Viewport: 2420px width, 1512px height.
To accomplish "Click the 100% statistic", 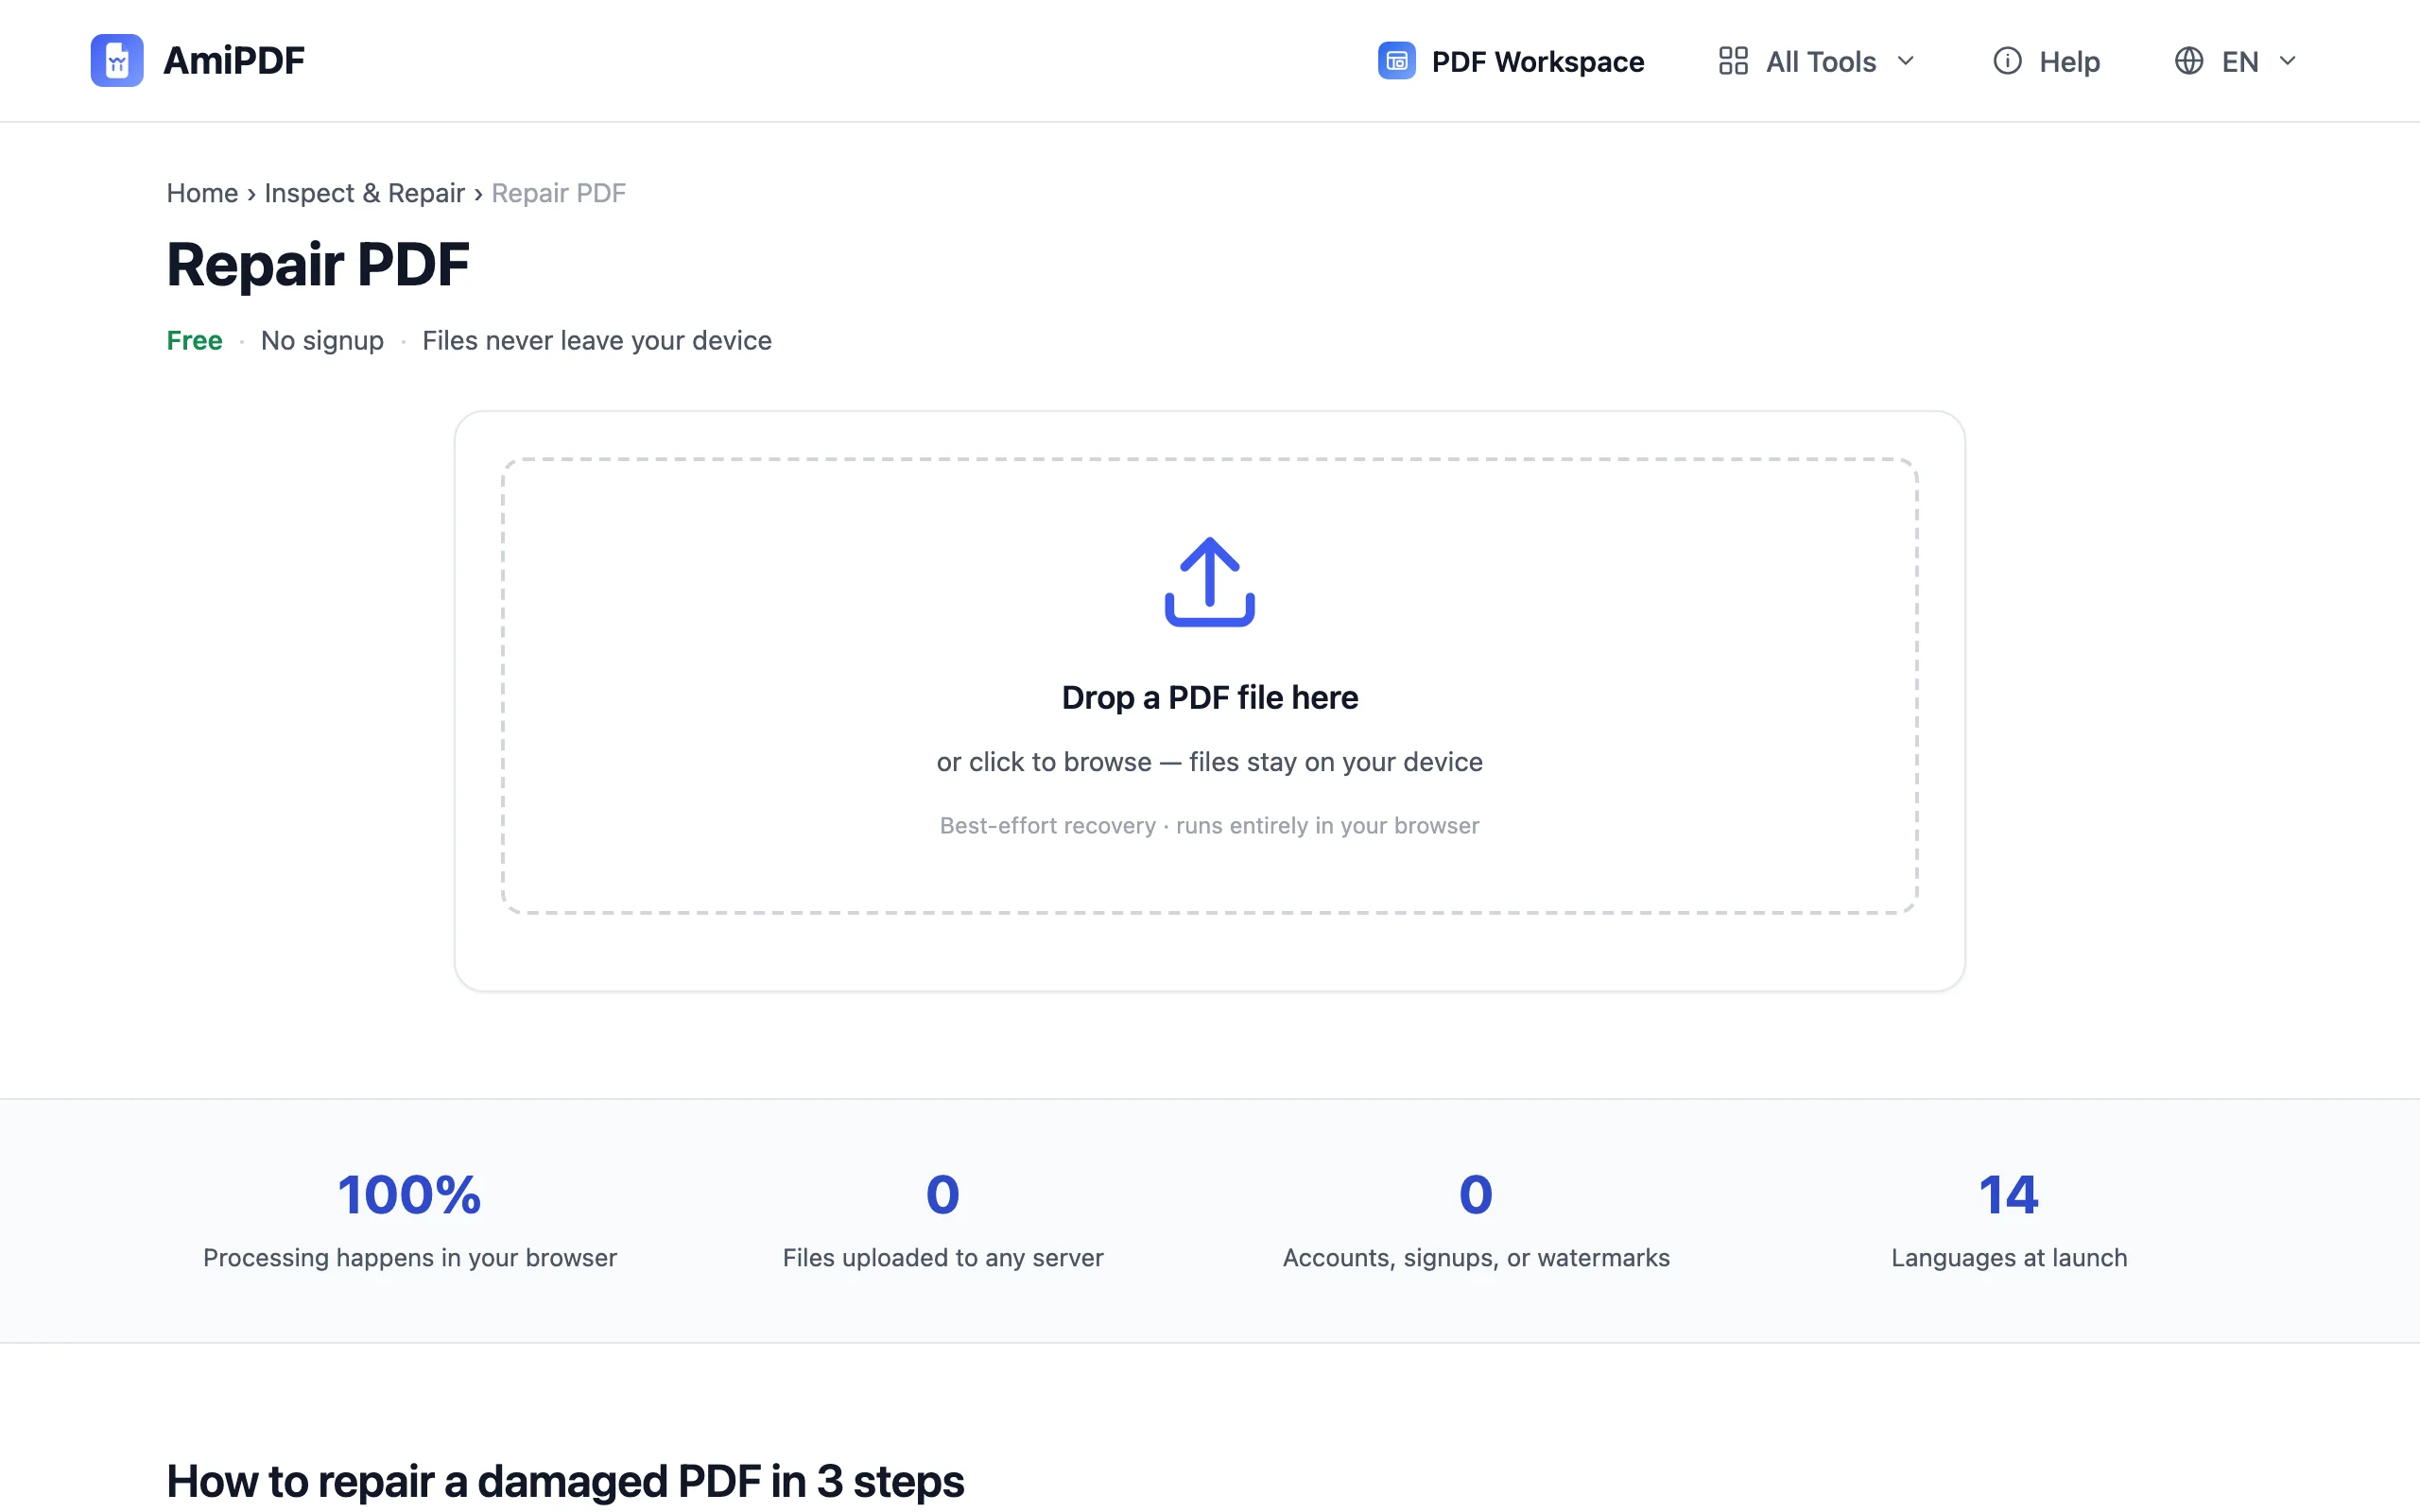I will pos(410,1195).
